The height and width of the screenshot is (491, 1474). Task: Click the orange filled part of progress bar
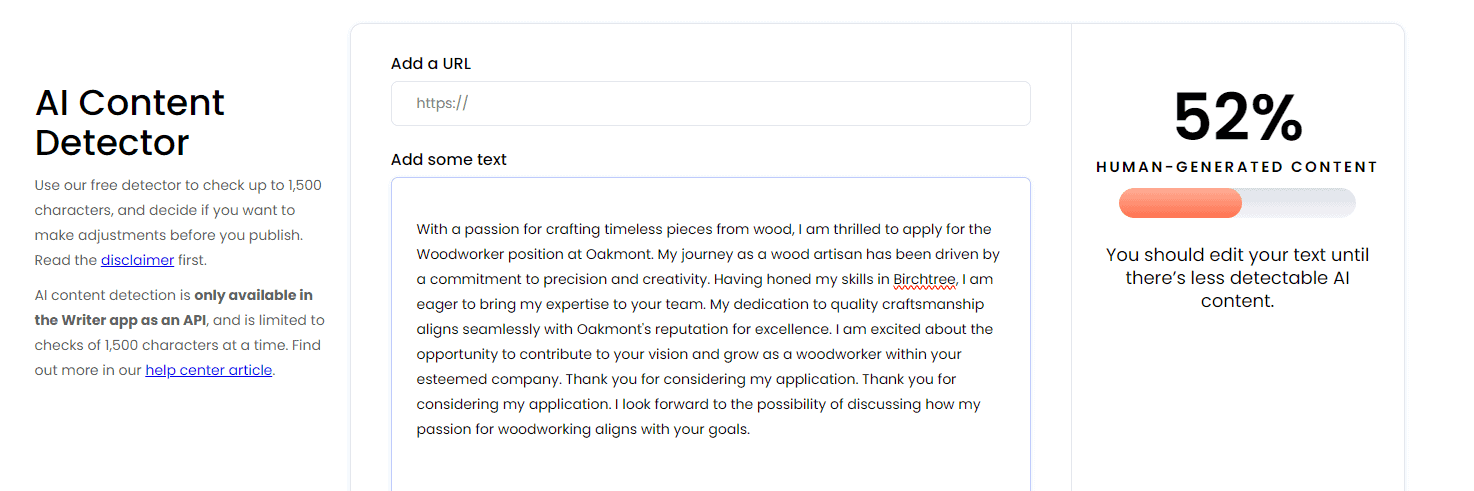click(1180, 203)
